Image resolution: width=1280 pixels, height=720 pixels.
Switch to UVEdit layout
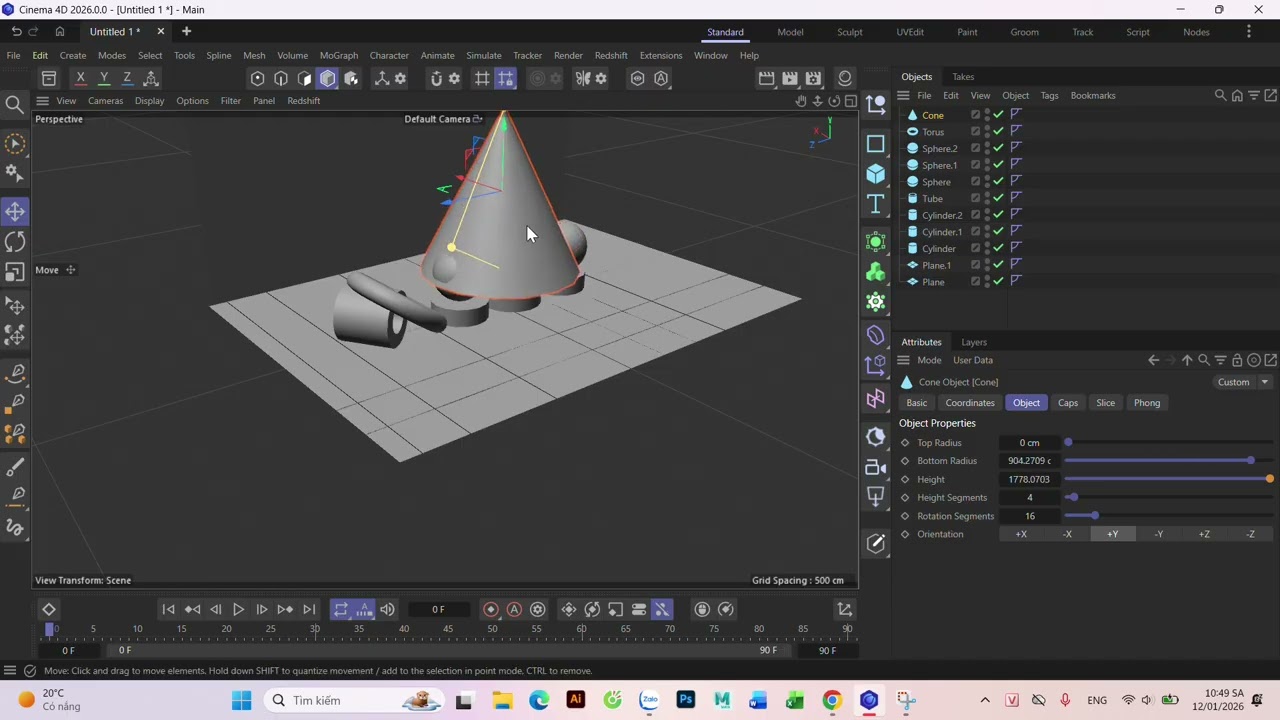pyautogui.click(x=910, y=32)
